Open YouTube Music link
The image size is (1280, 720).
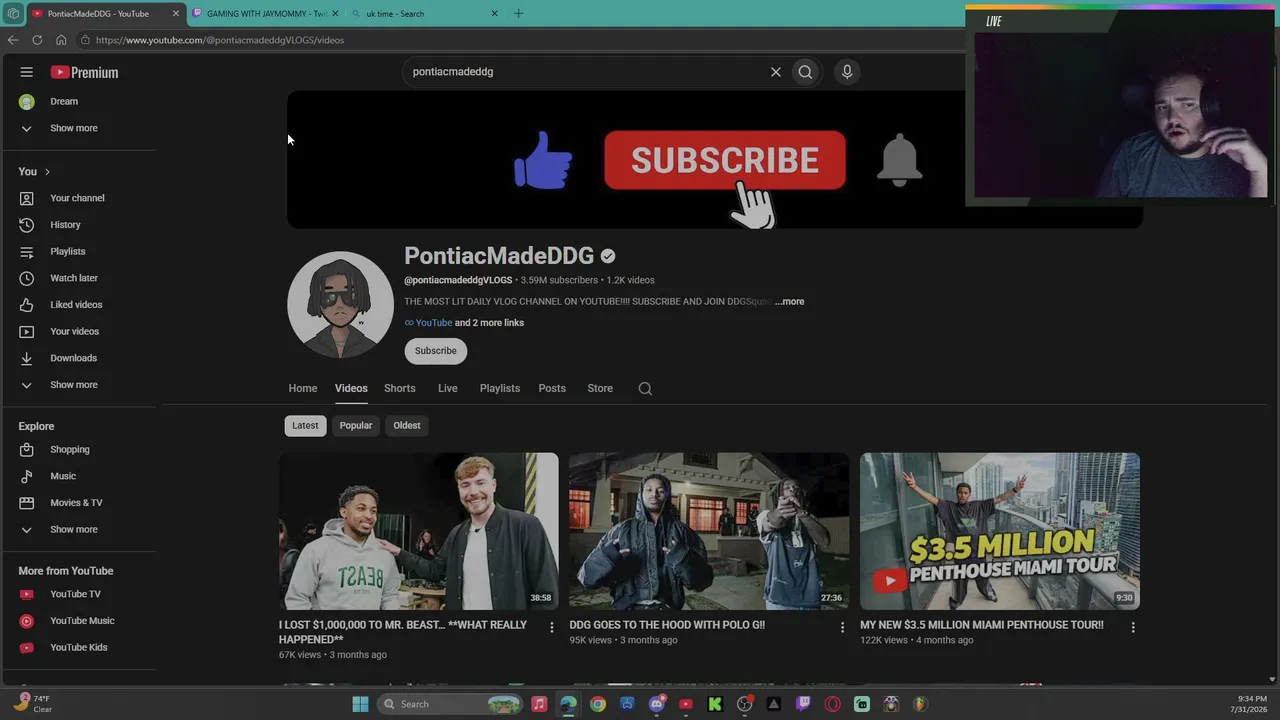tap(80, 621)
